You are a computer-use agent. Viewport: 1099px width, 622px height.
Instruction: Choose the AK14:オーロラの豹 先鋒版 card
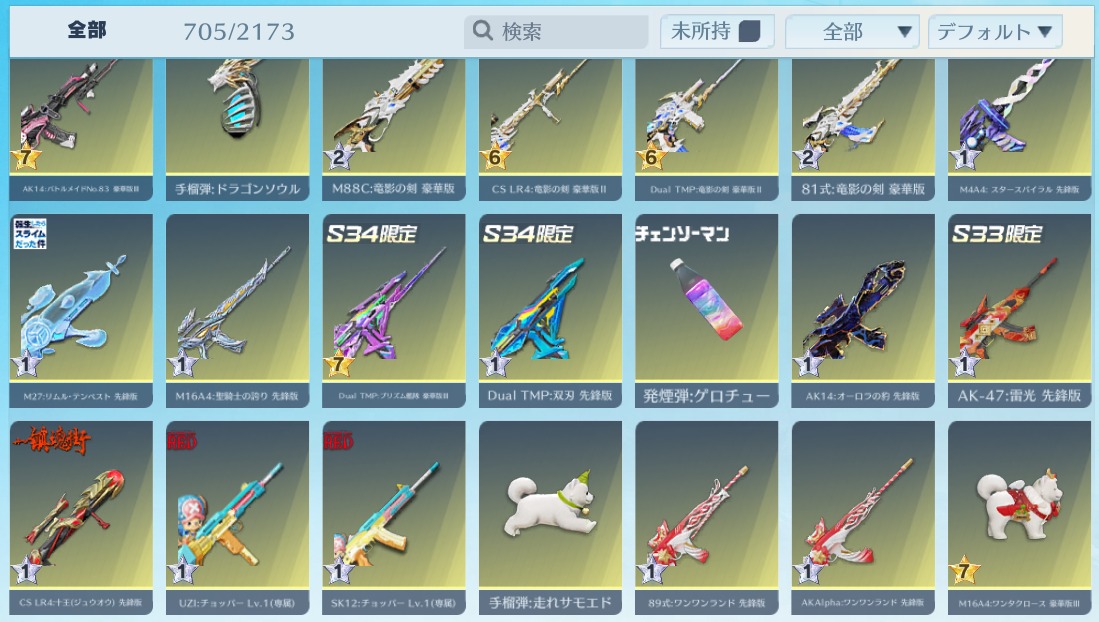point(863,311)
